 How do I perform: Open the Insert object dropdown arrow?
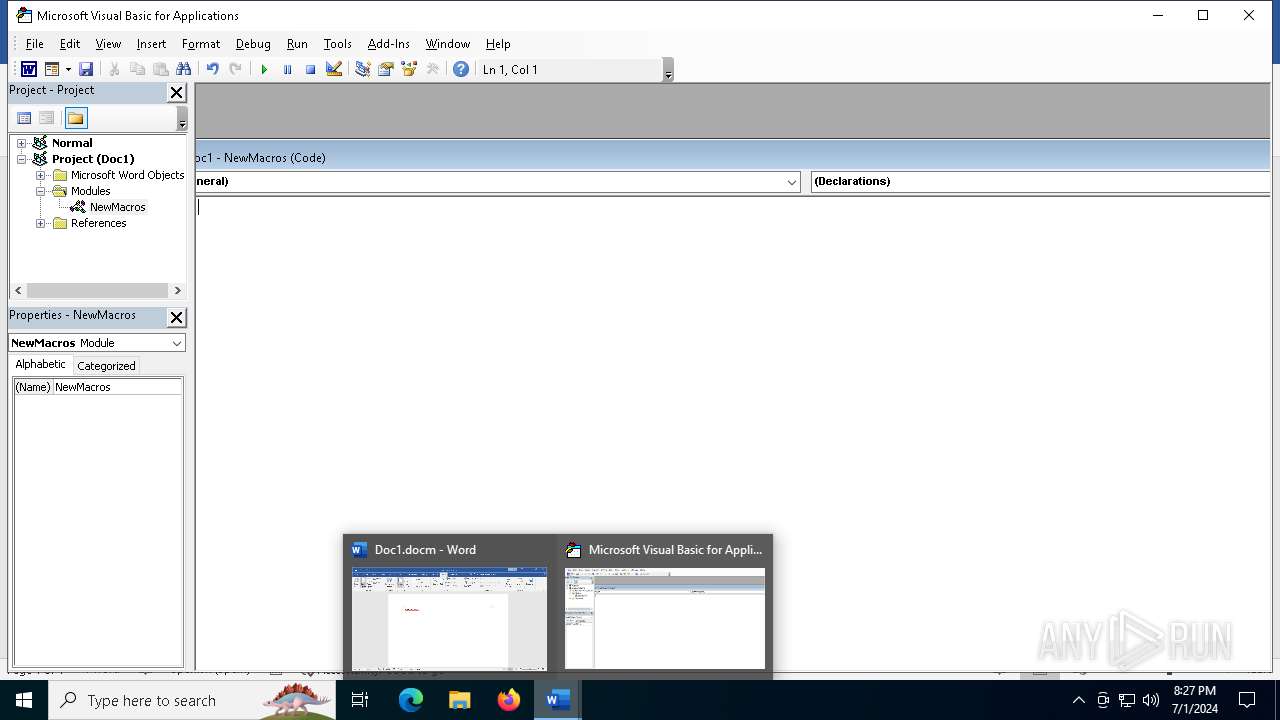coord(68,69)
